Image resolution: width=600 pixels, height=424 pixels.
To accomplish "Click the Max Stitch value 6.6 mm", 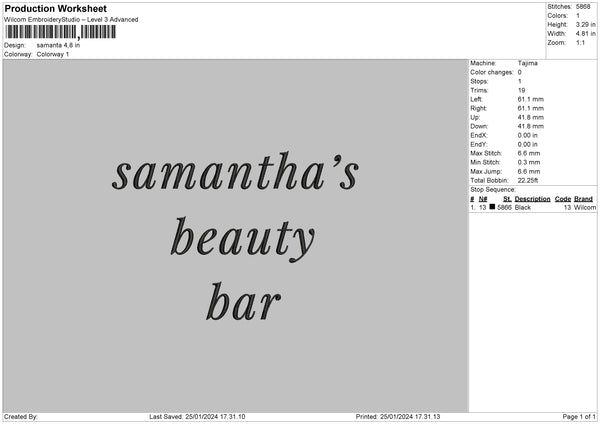I will click(x=529, y=153).
